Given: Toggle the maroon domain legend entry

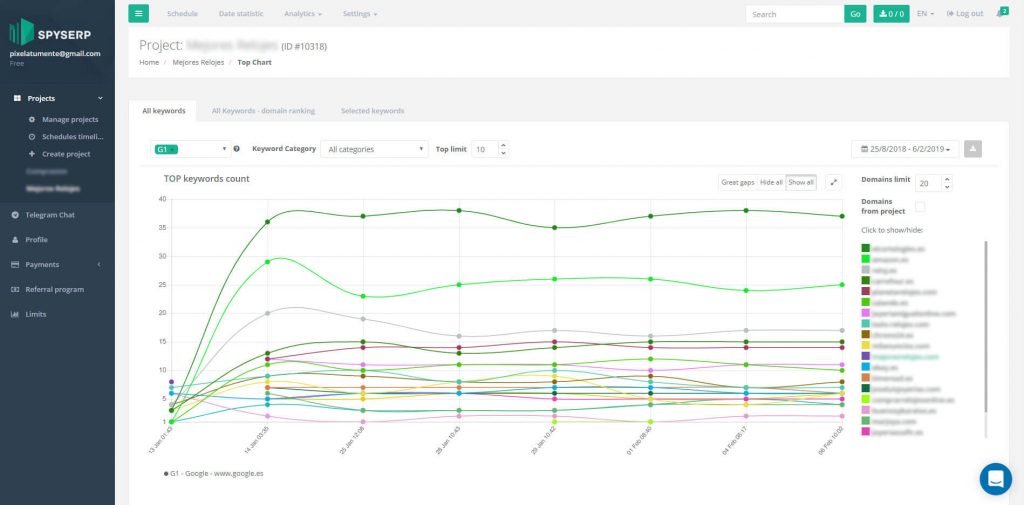Looking at the screenshot, I should 899,291.
